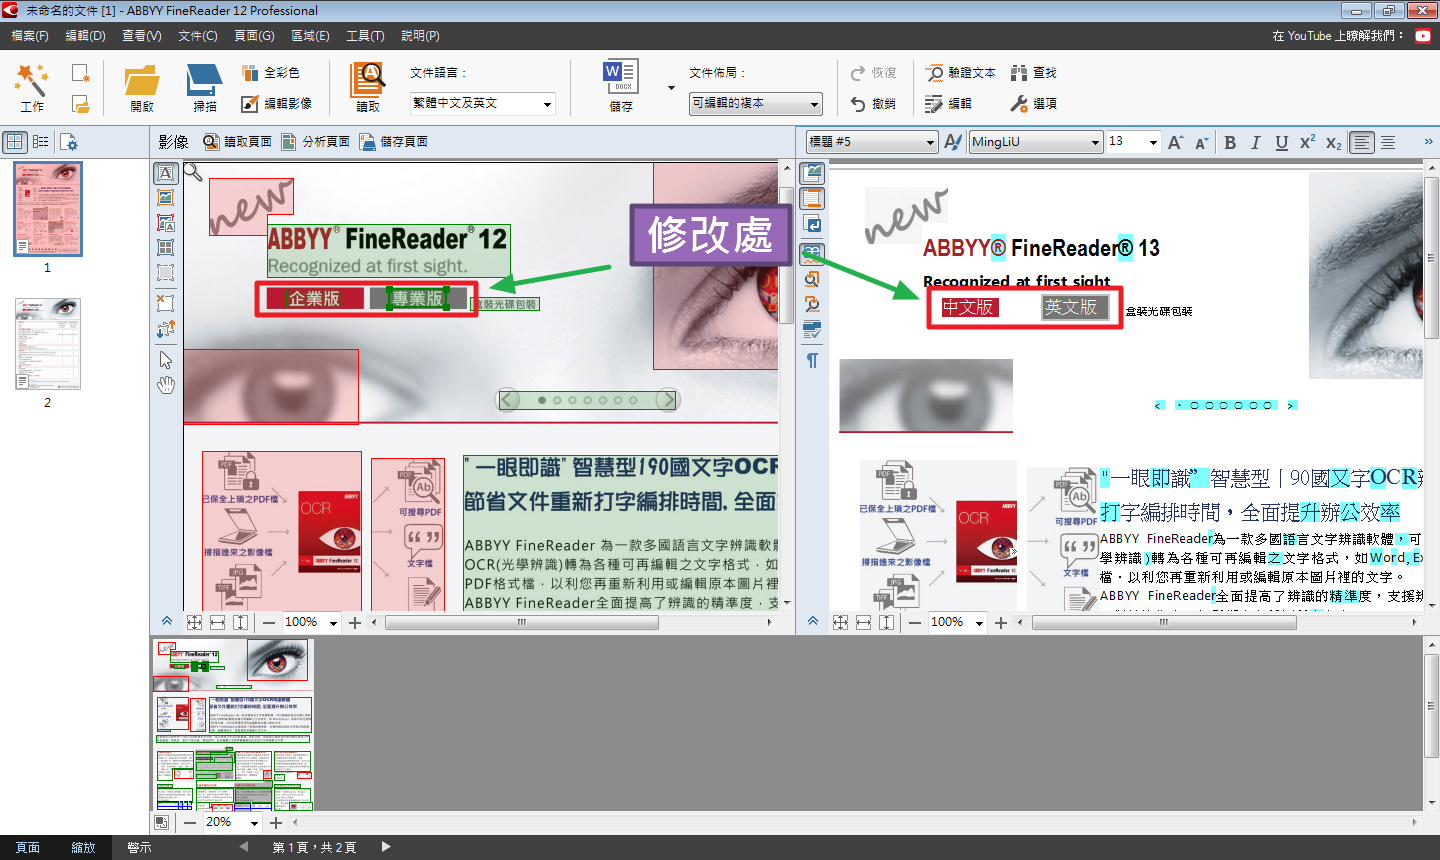Viewport: 1440px width, 860px height.
Task: Select the draw text area tool
Action: click(x=166, y=174)
